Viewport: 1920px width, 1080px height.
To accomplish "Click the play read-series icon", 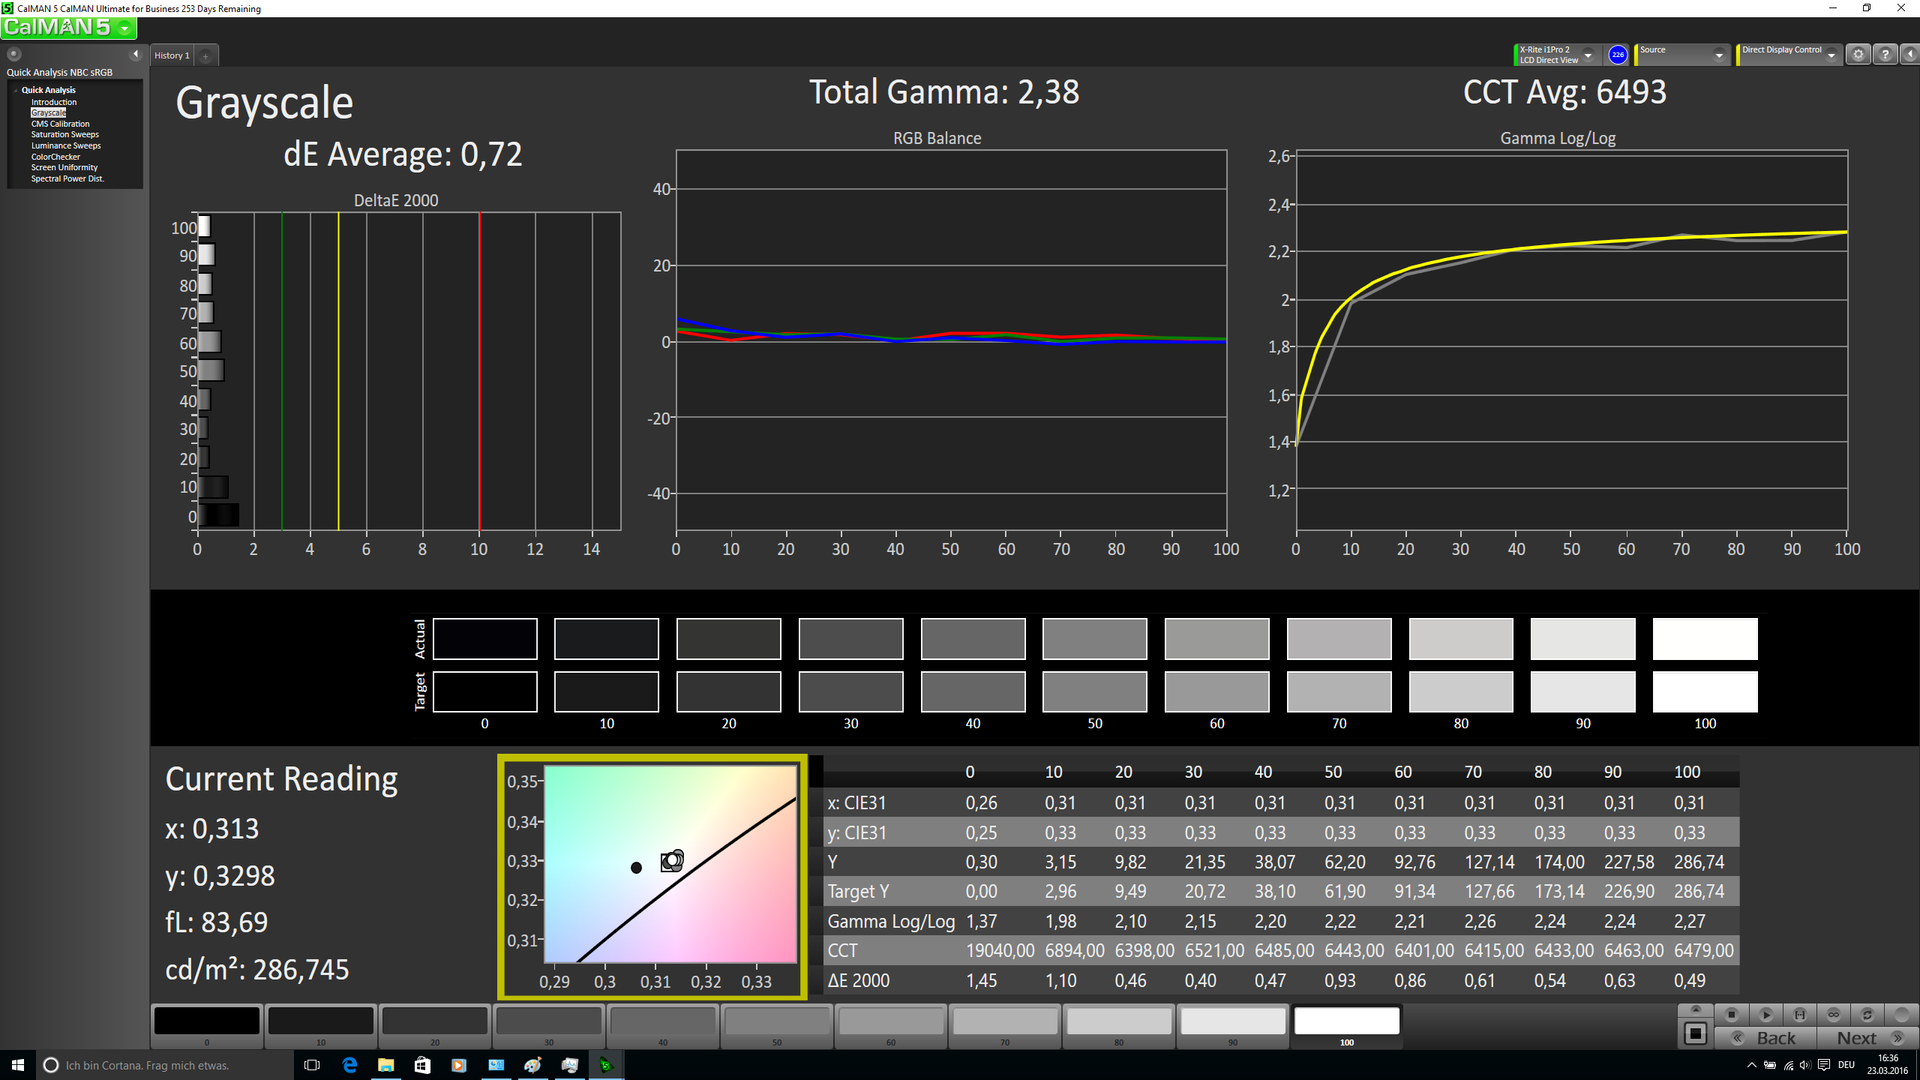I will click(x=1766, y=1014).
